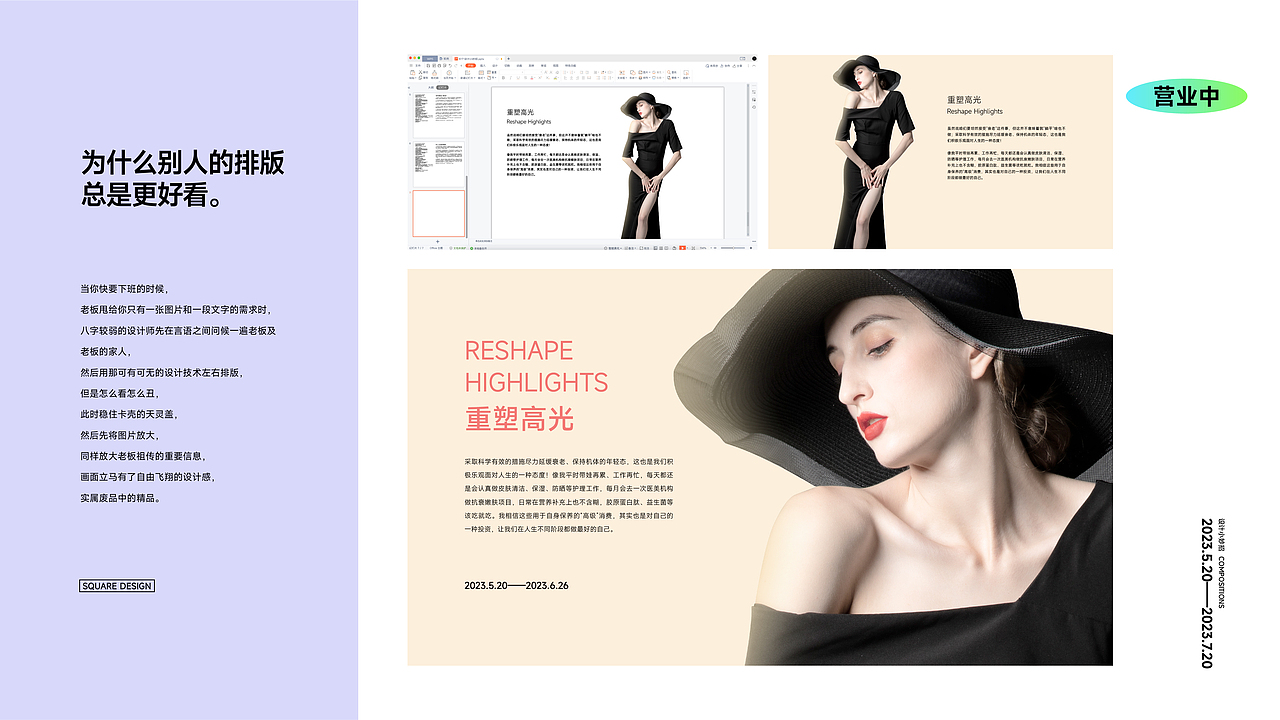The height and width of the screenshot is (720, 1280).
Task: Click the Bold B formatting icon
Action: (x=503, y=78)
